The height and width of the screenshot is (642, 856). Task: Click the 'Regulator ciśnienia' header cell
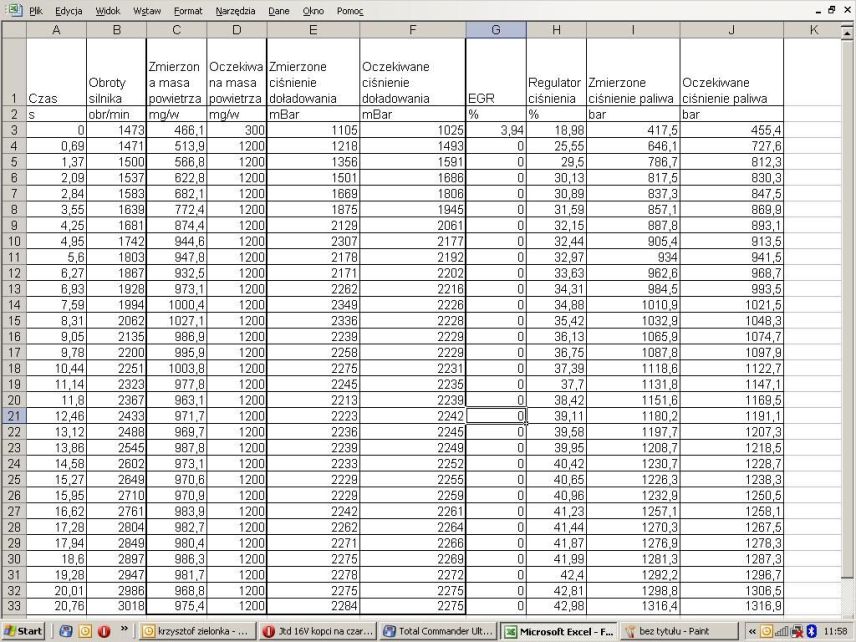[556, 72]
